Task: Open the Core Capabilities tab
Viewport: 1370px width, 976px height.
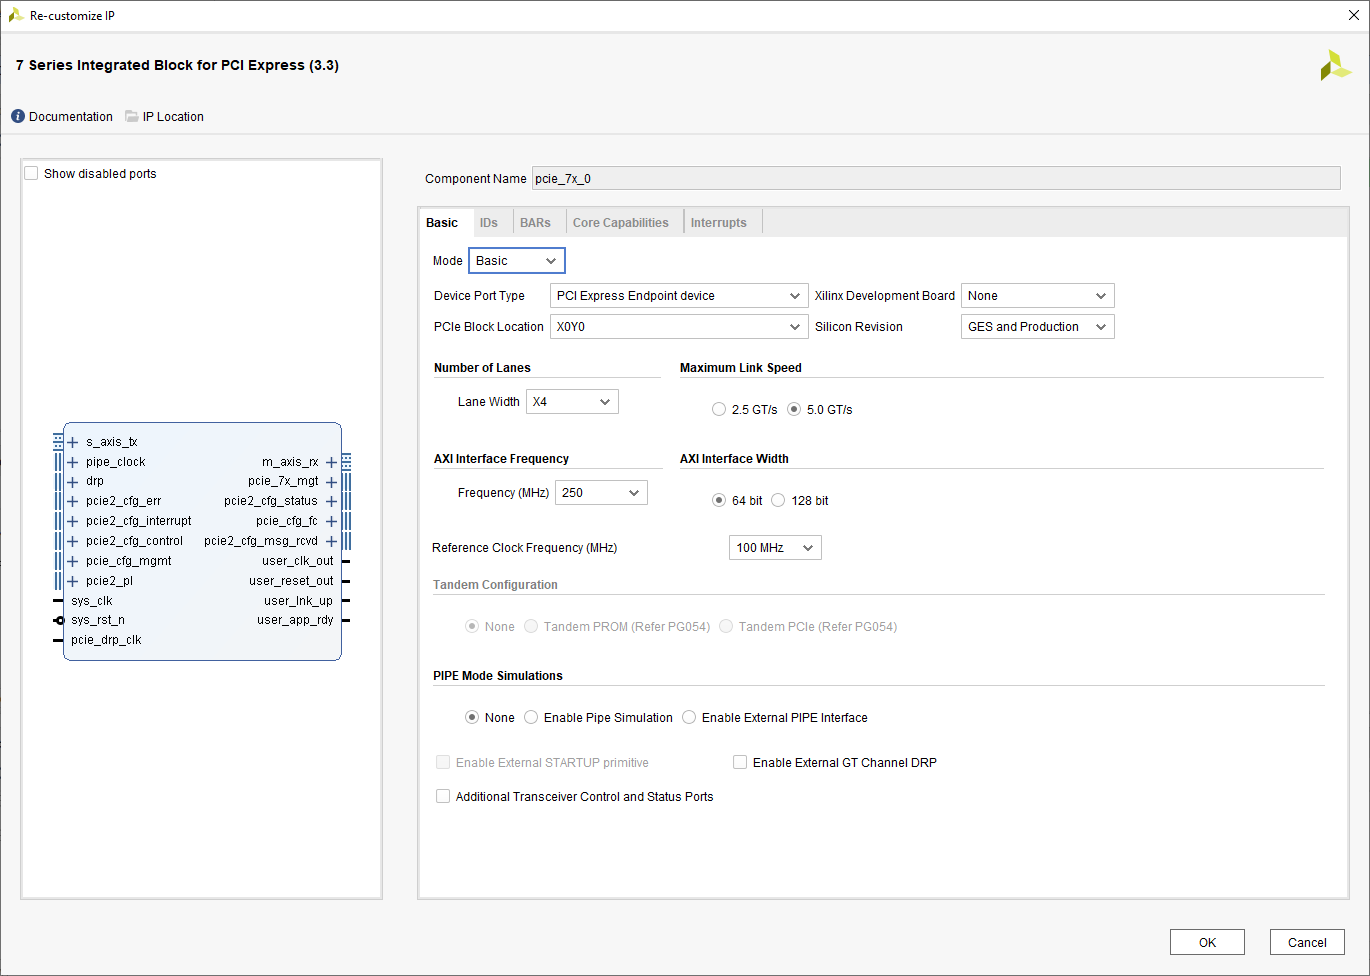Action: click(620, 222)
